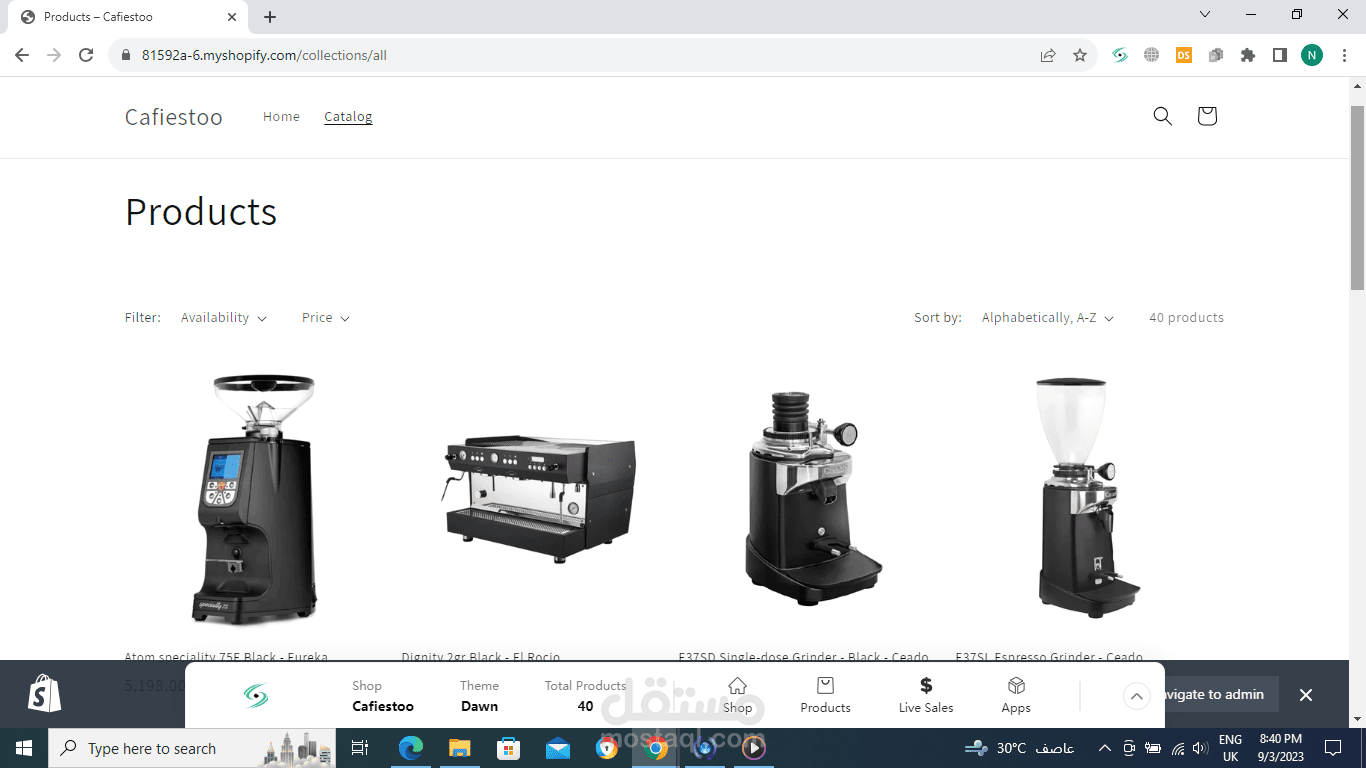Click the Shop home icon in the overlay bar
Image resolution: width=1366 pixels, height=768 pixels.
click(737, 695)
